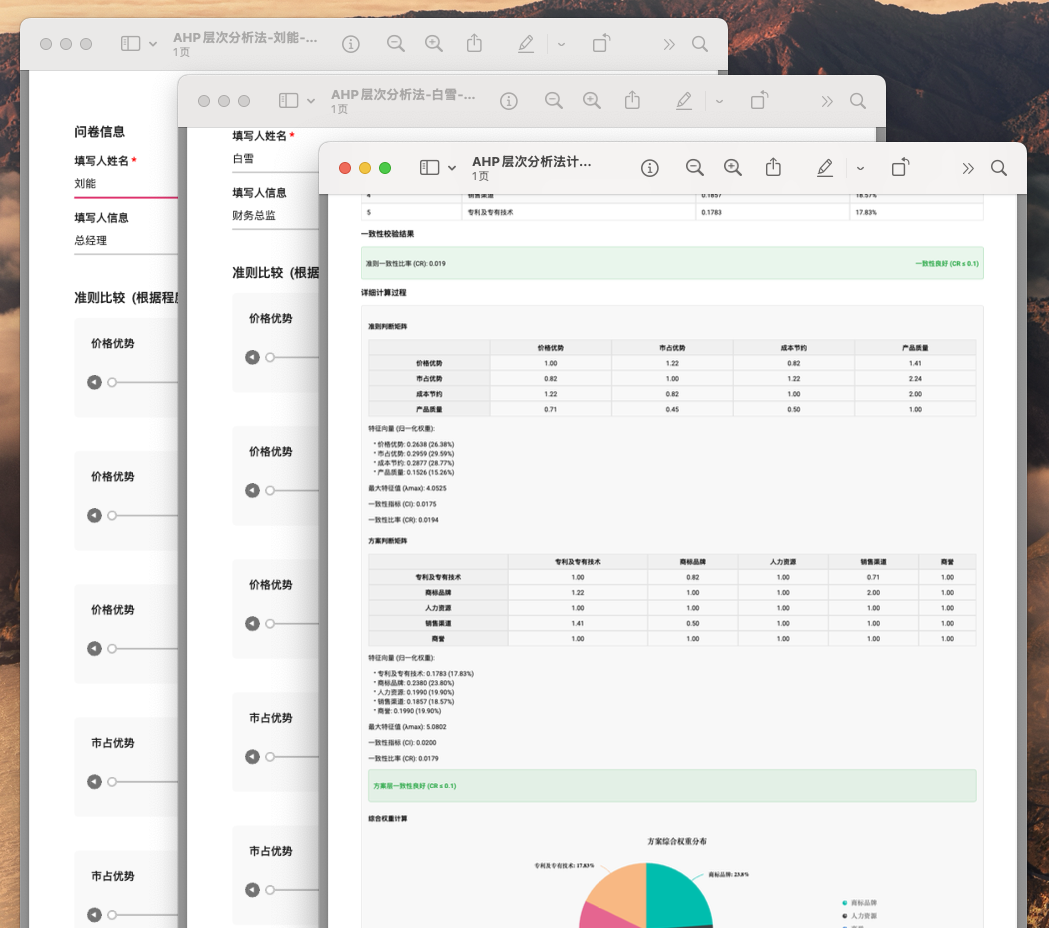Show more toolbar items in the front window
Viewport: 1049px width, 928px height.
tap(967, 168)
